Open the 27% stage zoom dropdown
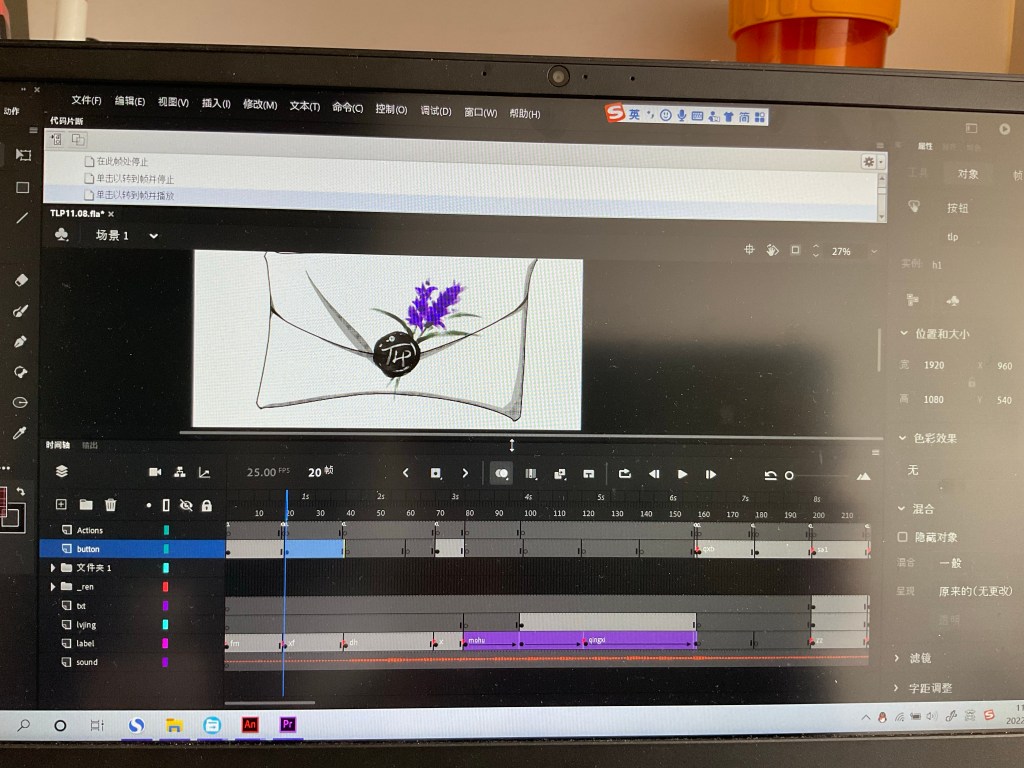The width and height of the screenshot is (1024, 768). pyautogui.click(x=874, y=252)
